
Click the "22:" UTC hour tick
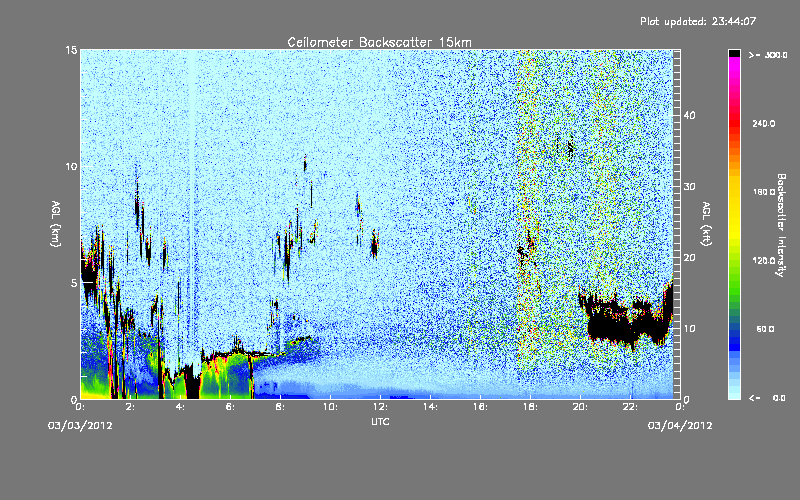click(630, 407)
